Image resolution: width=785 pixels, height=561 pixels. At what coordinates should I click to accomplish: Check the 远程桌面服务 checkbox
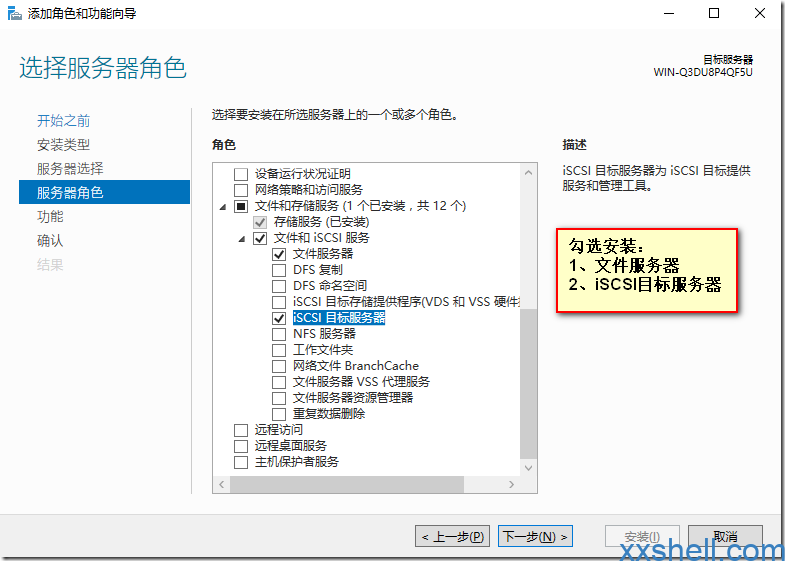pos(241,446)
